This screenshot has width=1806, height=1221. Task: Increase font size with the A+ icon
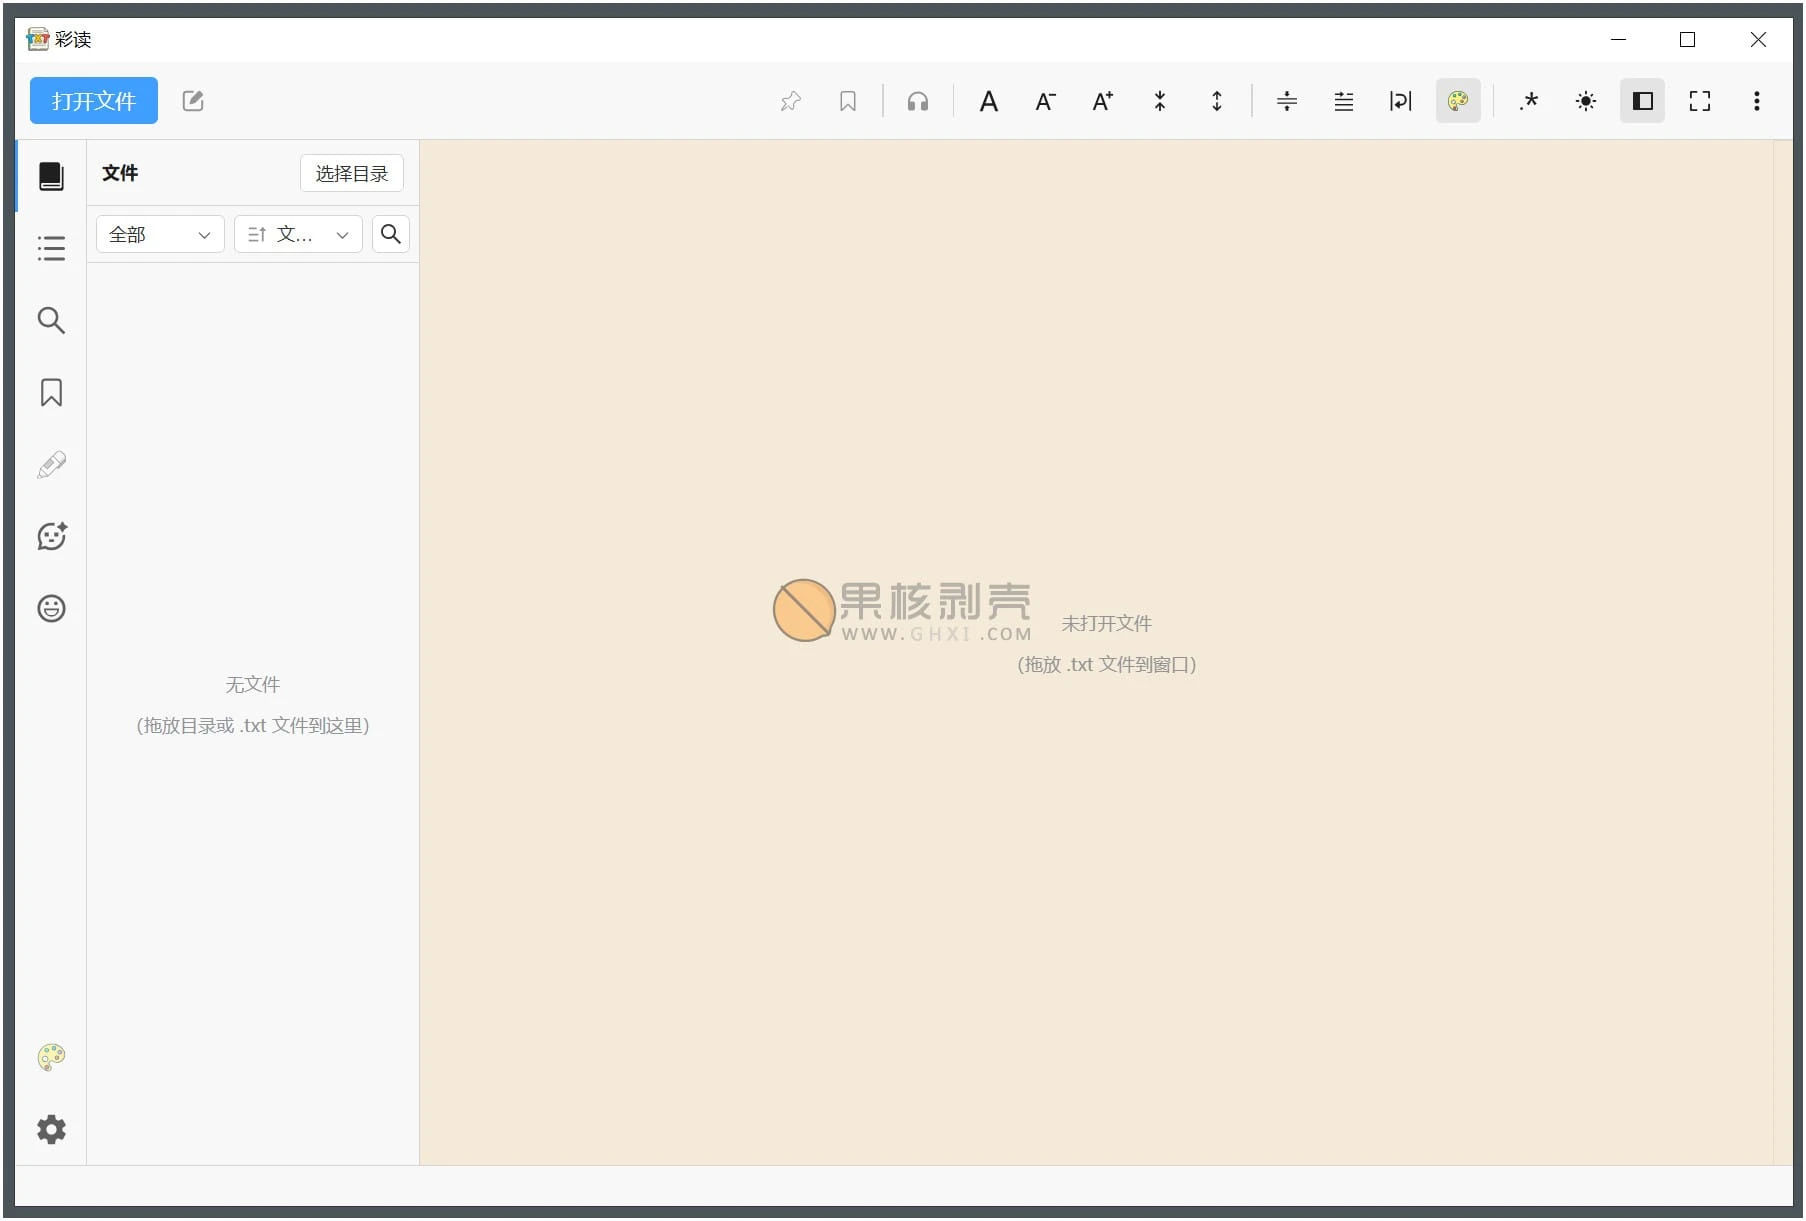point(1103,101)
